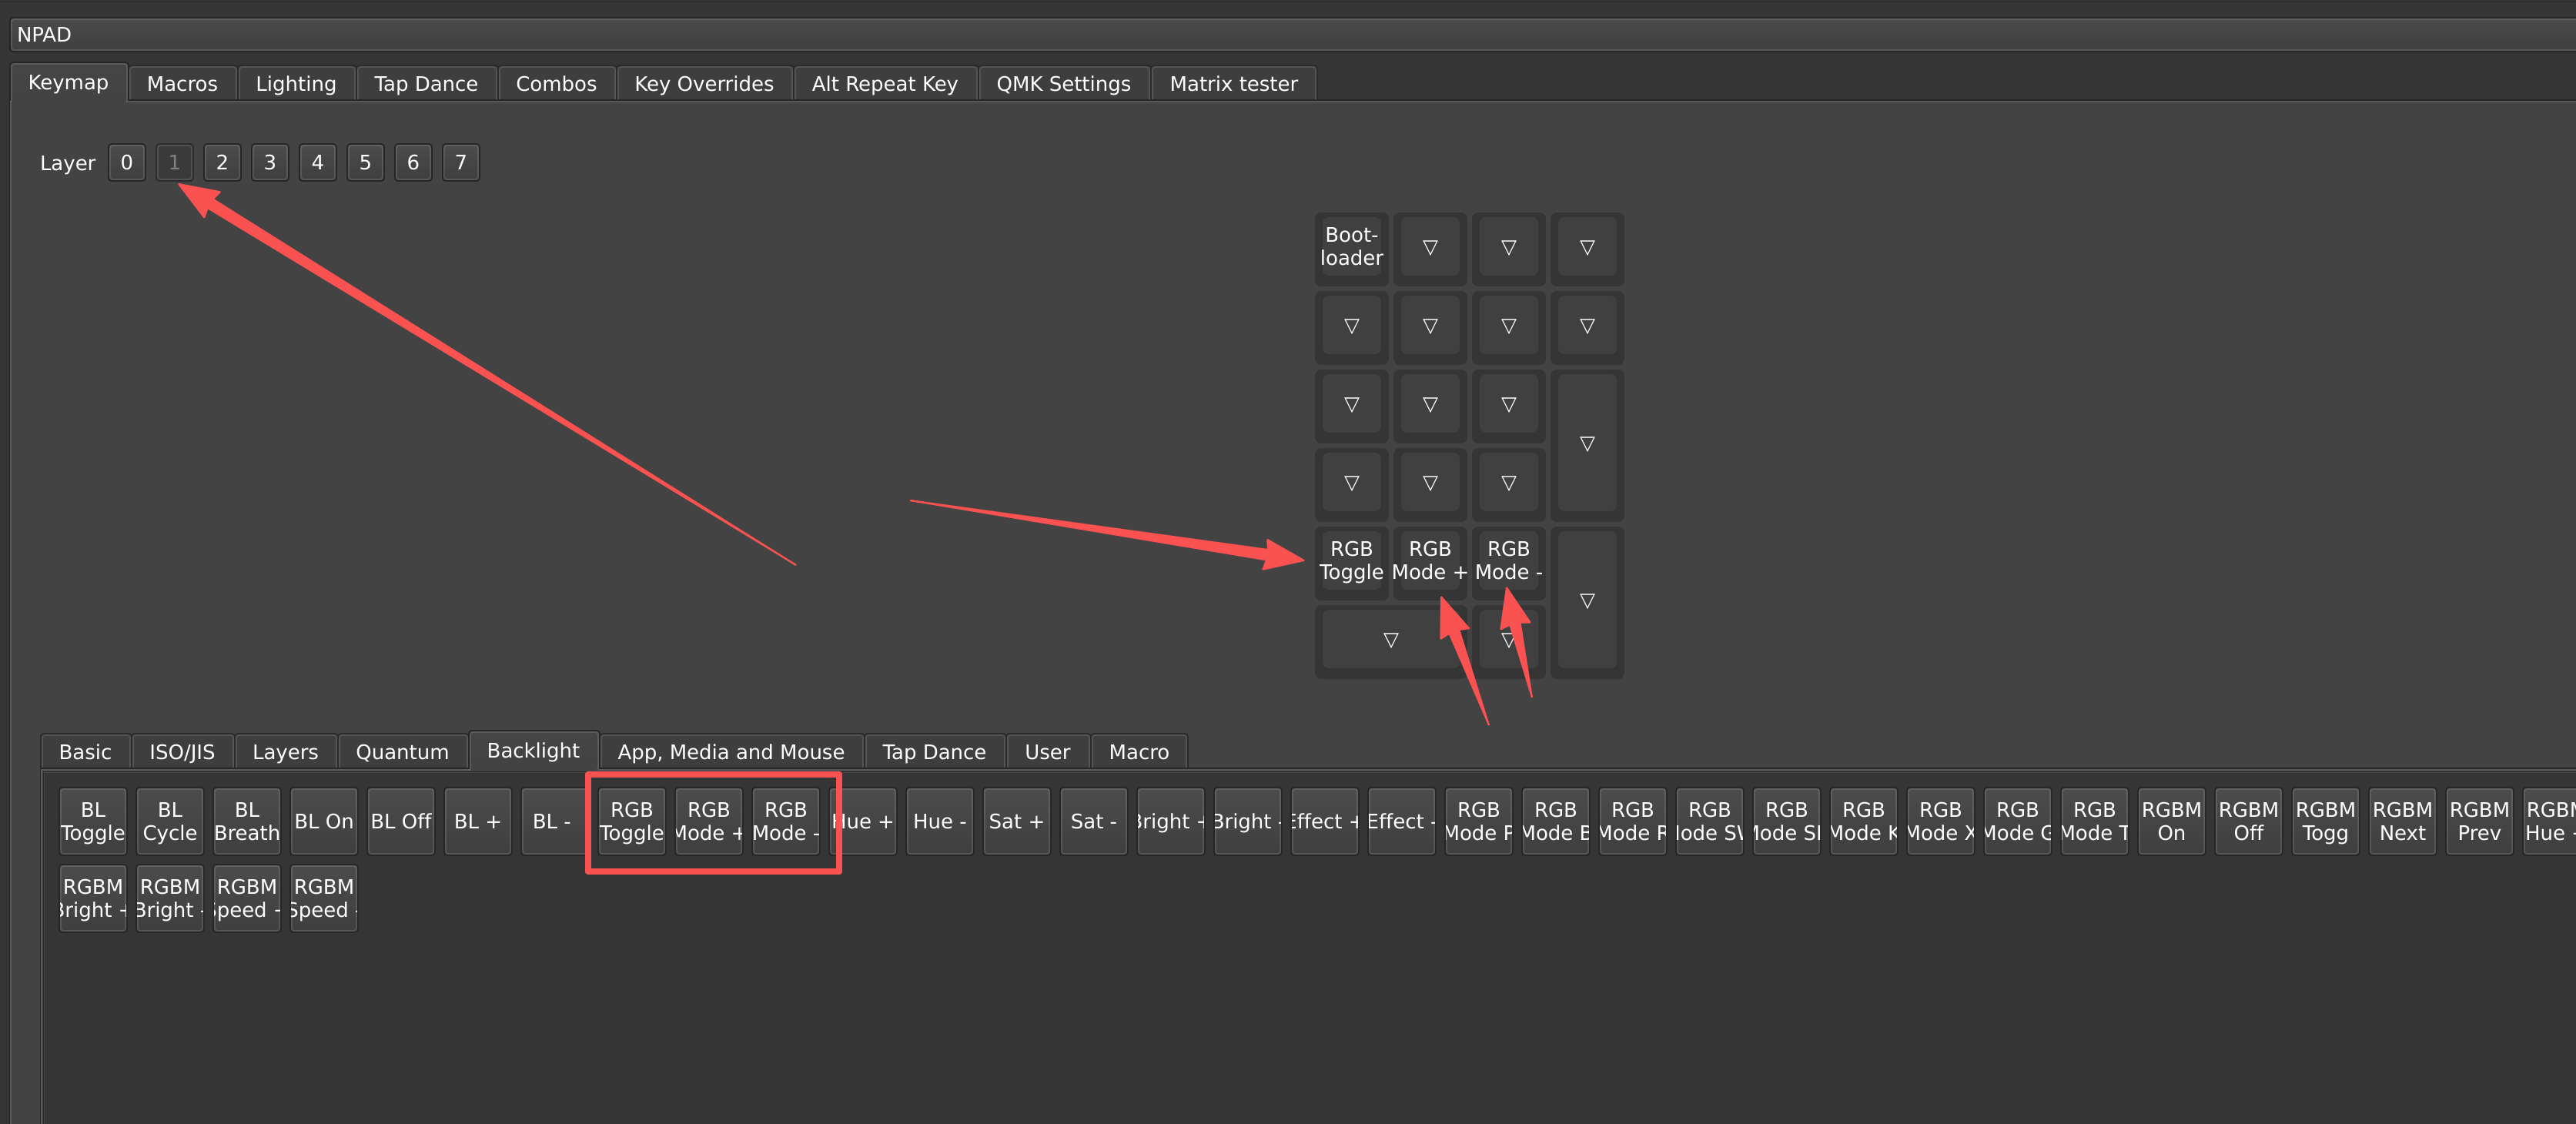Image resolution: width=2576 pixels, height=1124 pixels.
Task: Choose the Sat + keycode
Action: click(x=1016, y=821)
